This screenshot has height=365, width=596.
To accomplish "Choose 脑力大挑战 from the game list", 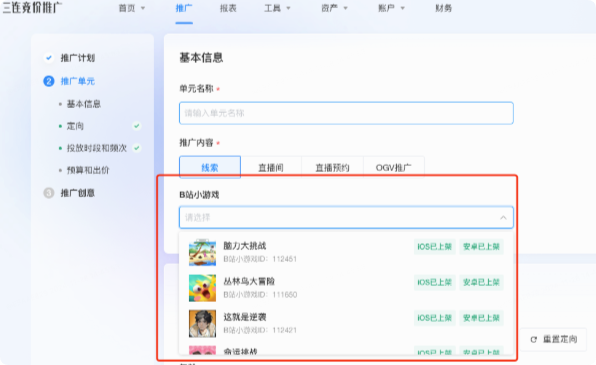I will pyautogui.click(x=346, y=252).
